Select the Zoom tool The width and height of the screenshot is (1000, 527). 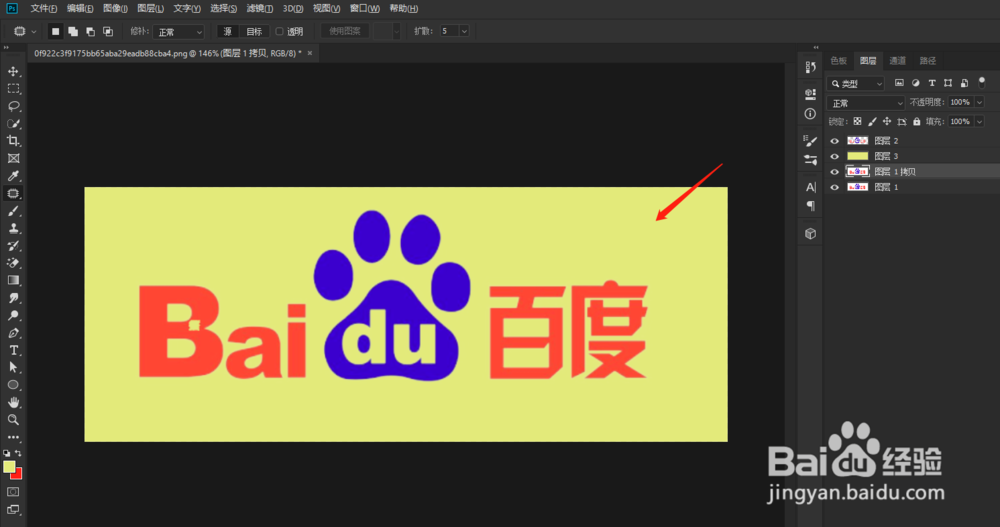click(13, 420)
